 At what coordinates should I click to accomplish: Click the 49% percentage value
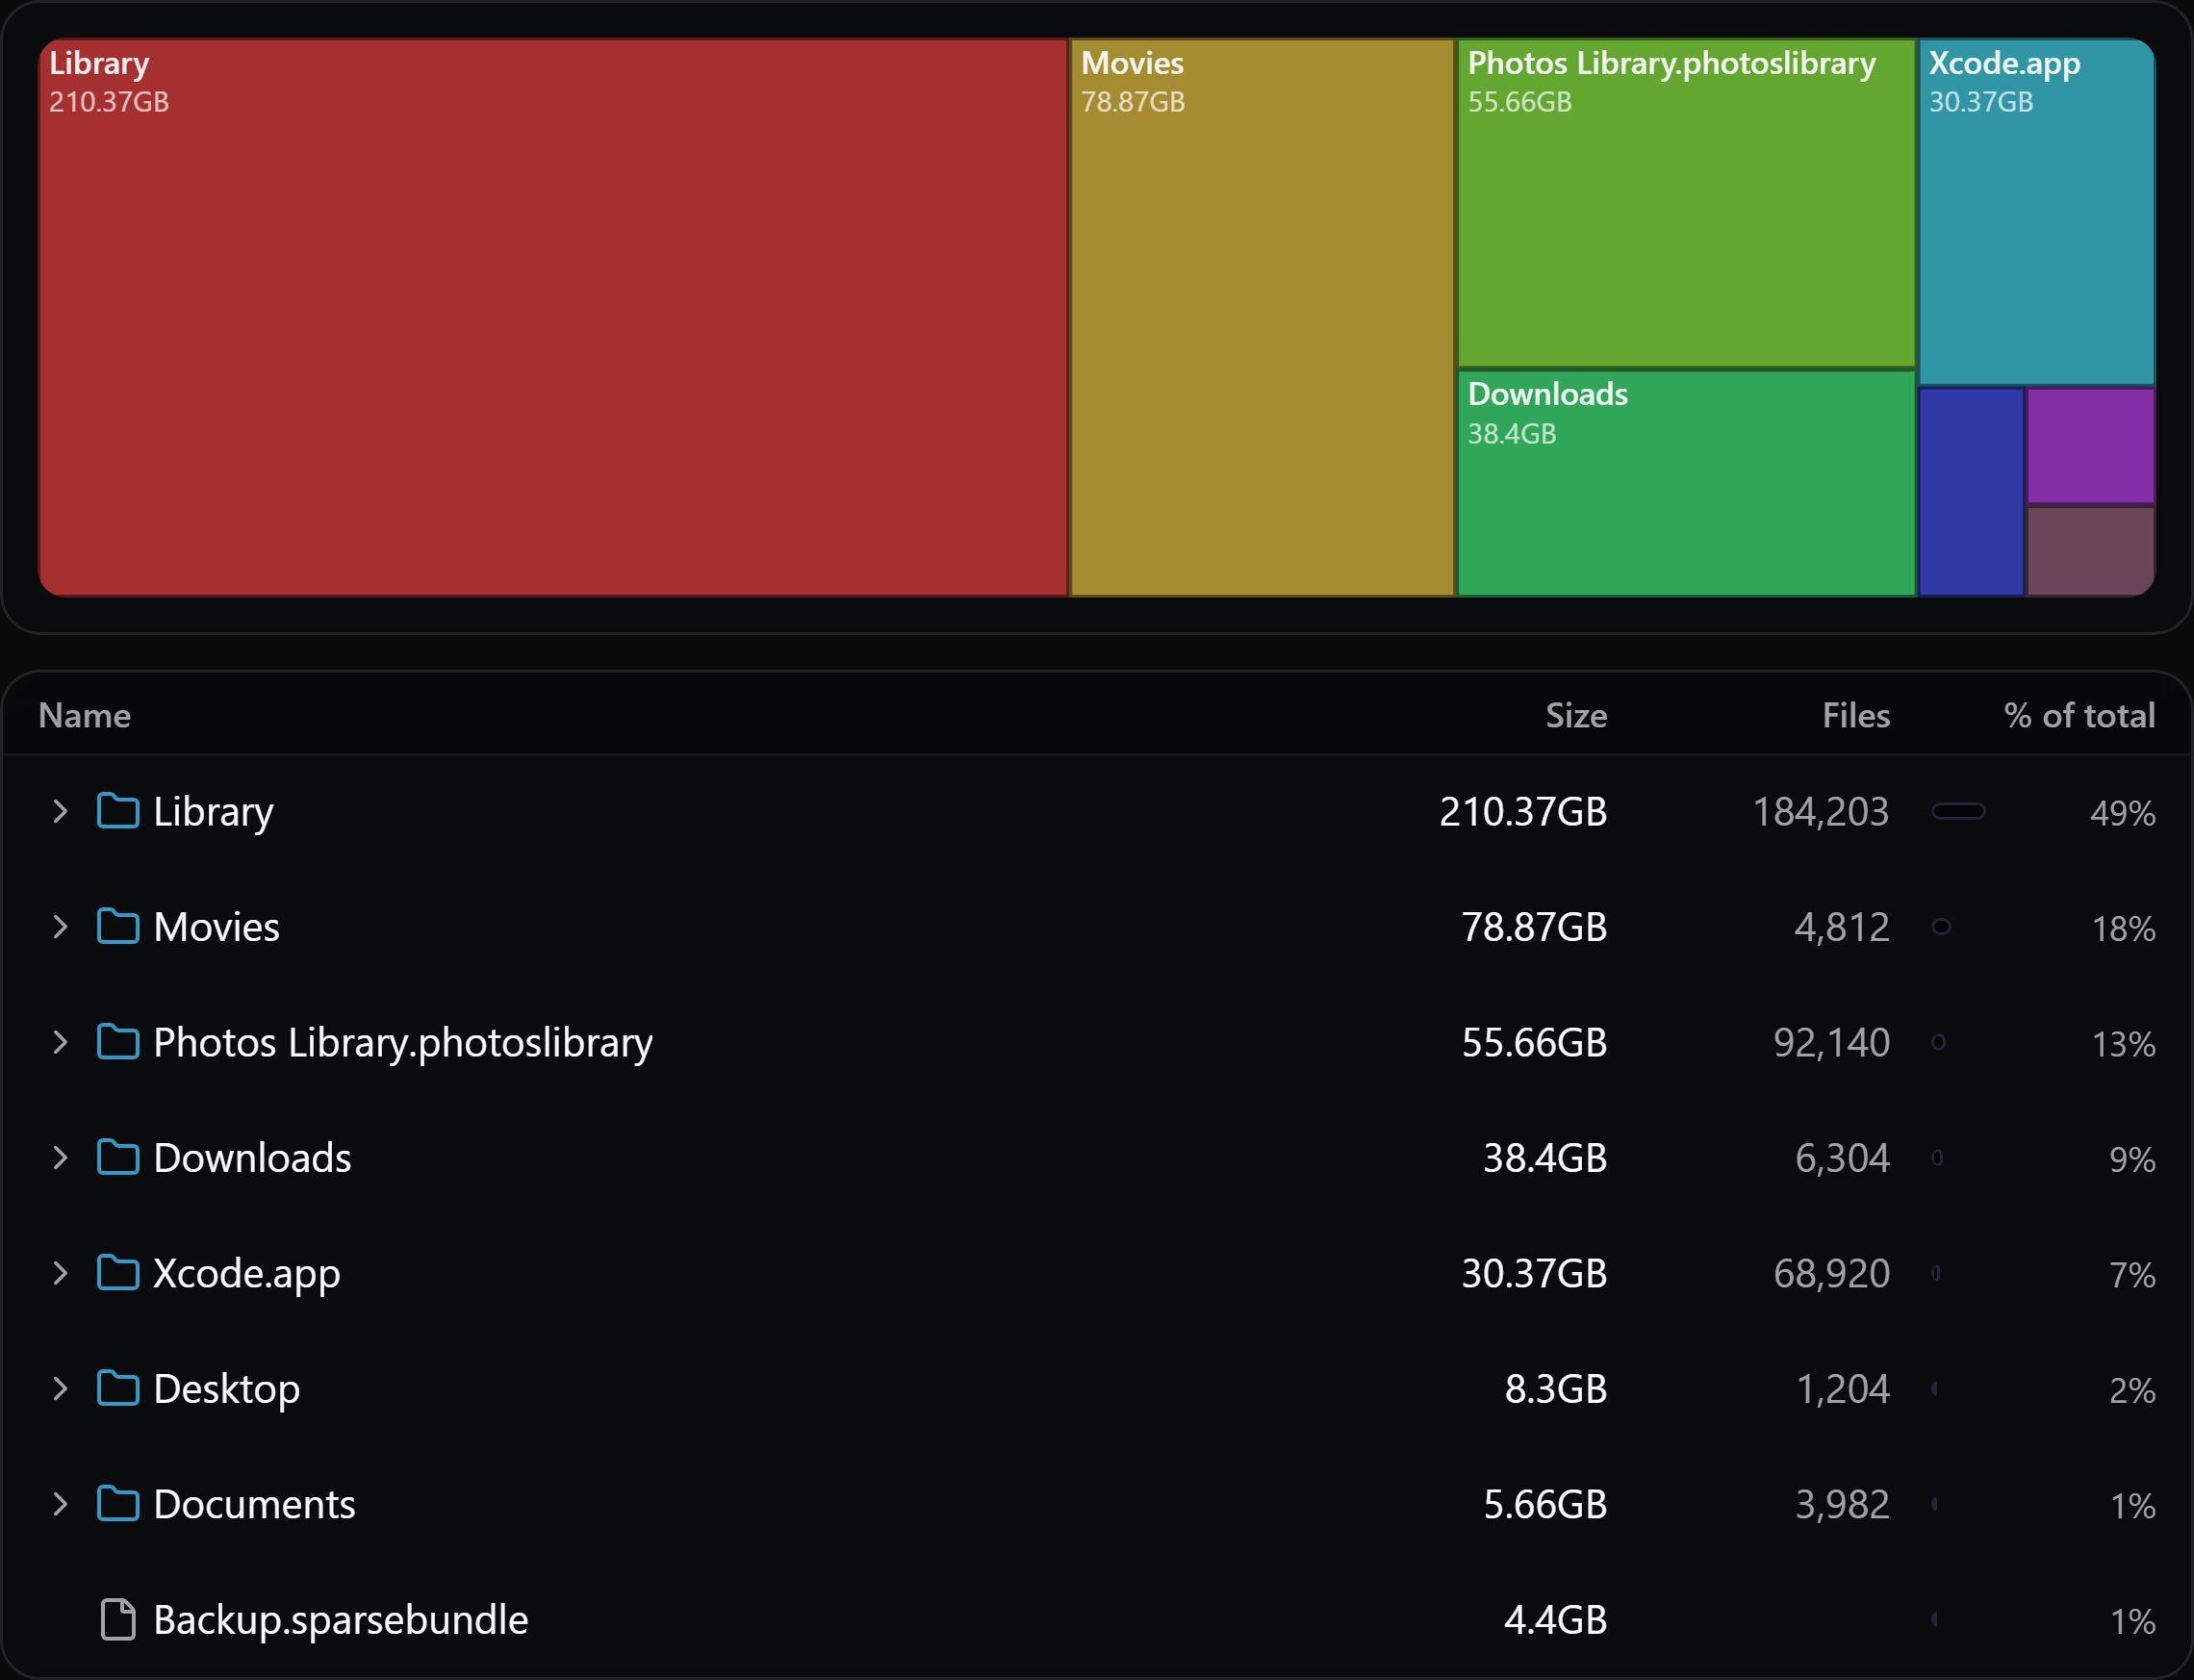click(2123, 813)
